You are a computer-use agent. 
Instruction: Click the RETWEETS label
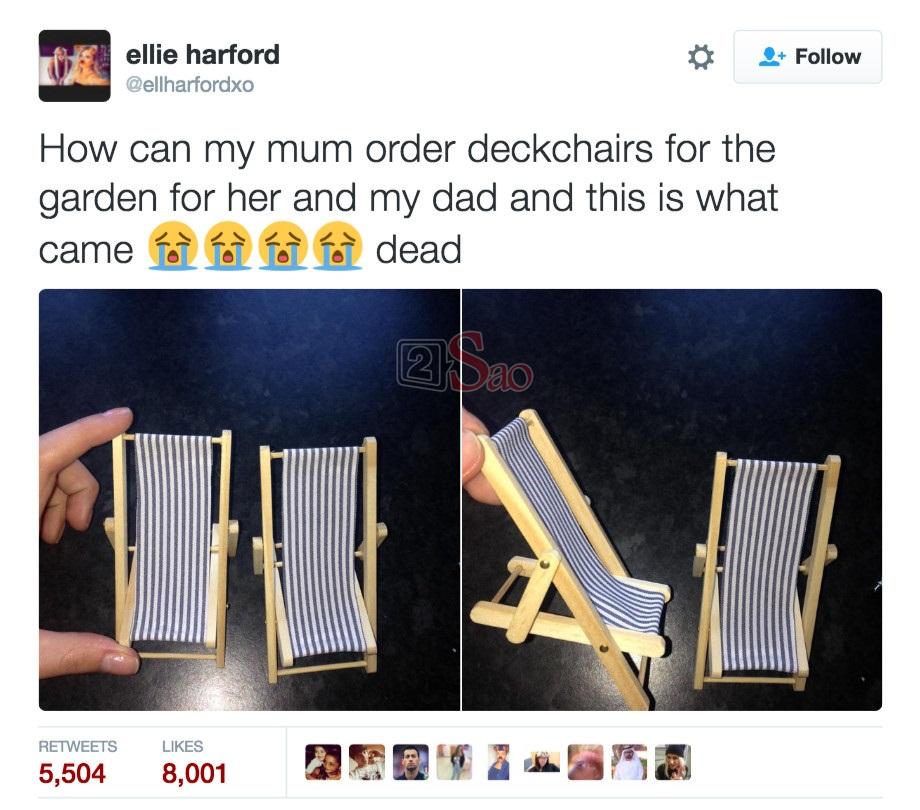77,746
